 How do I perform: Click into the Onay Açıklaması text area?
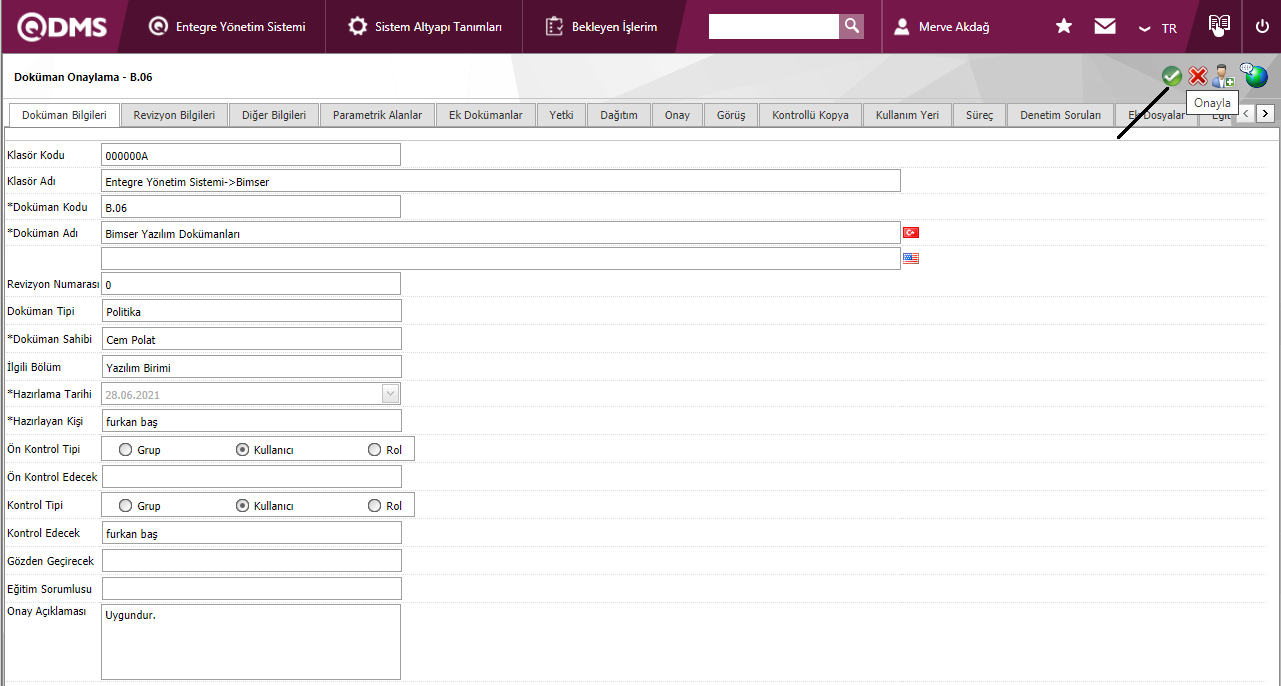pos(251,641)
